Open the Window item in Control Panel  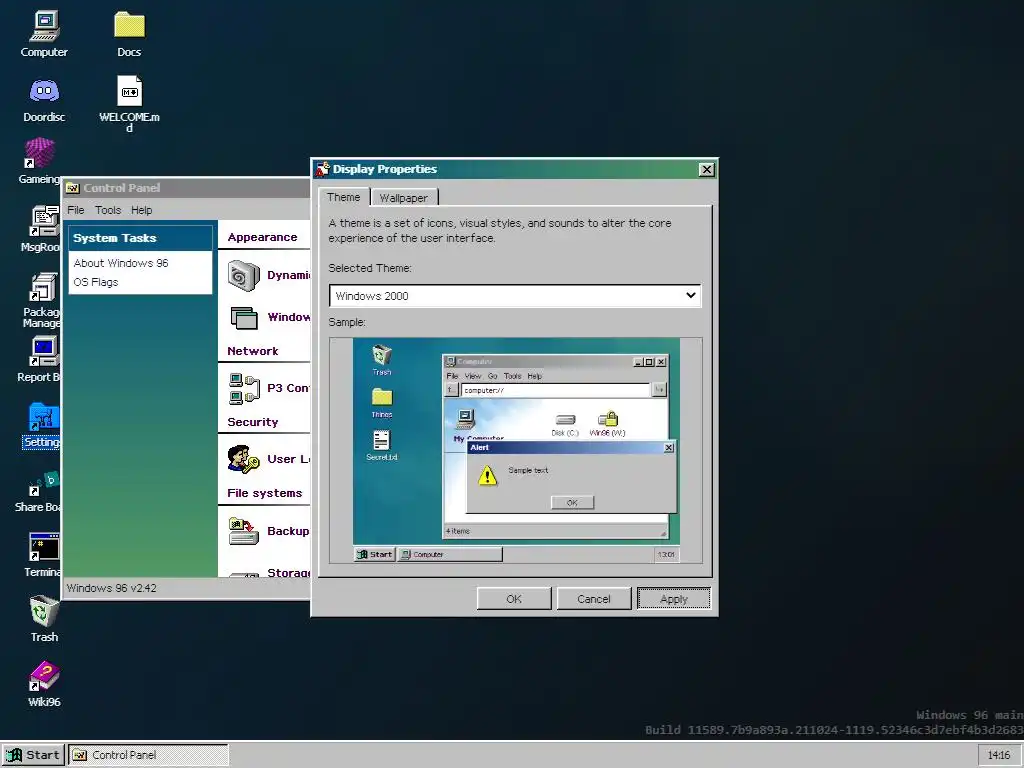pos(268,317)
